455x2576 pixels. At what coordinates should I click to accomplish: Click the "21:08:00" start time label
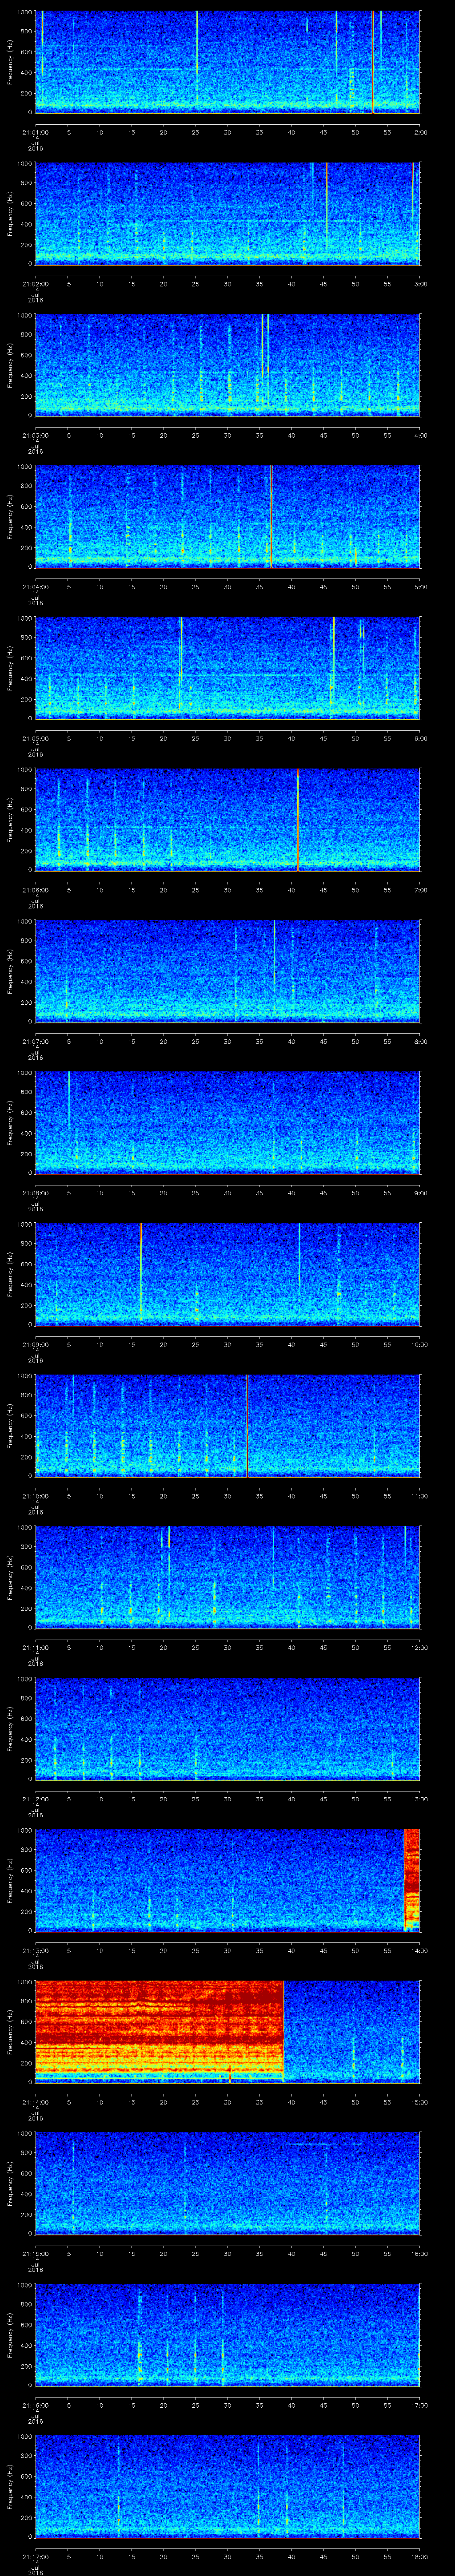[x=36, y=1192]
